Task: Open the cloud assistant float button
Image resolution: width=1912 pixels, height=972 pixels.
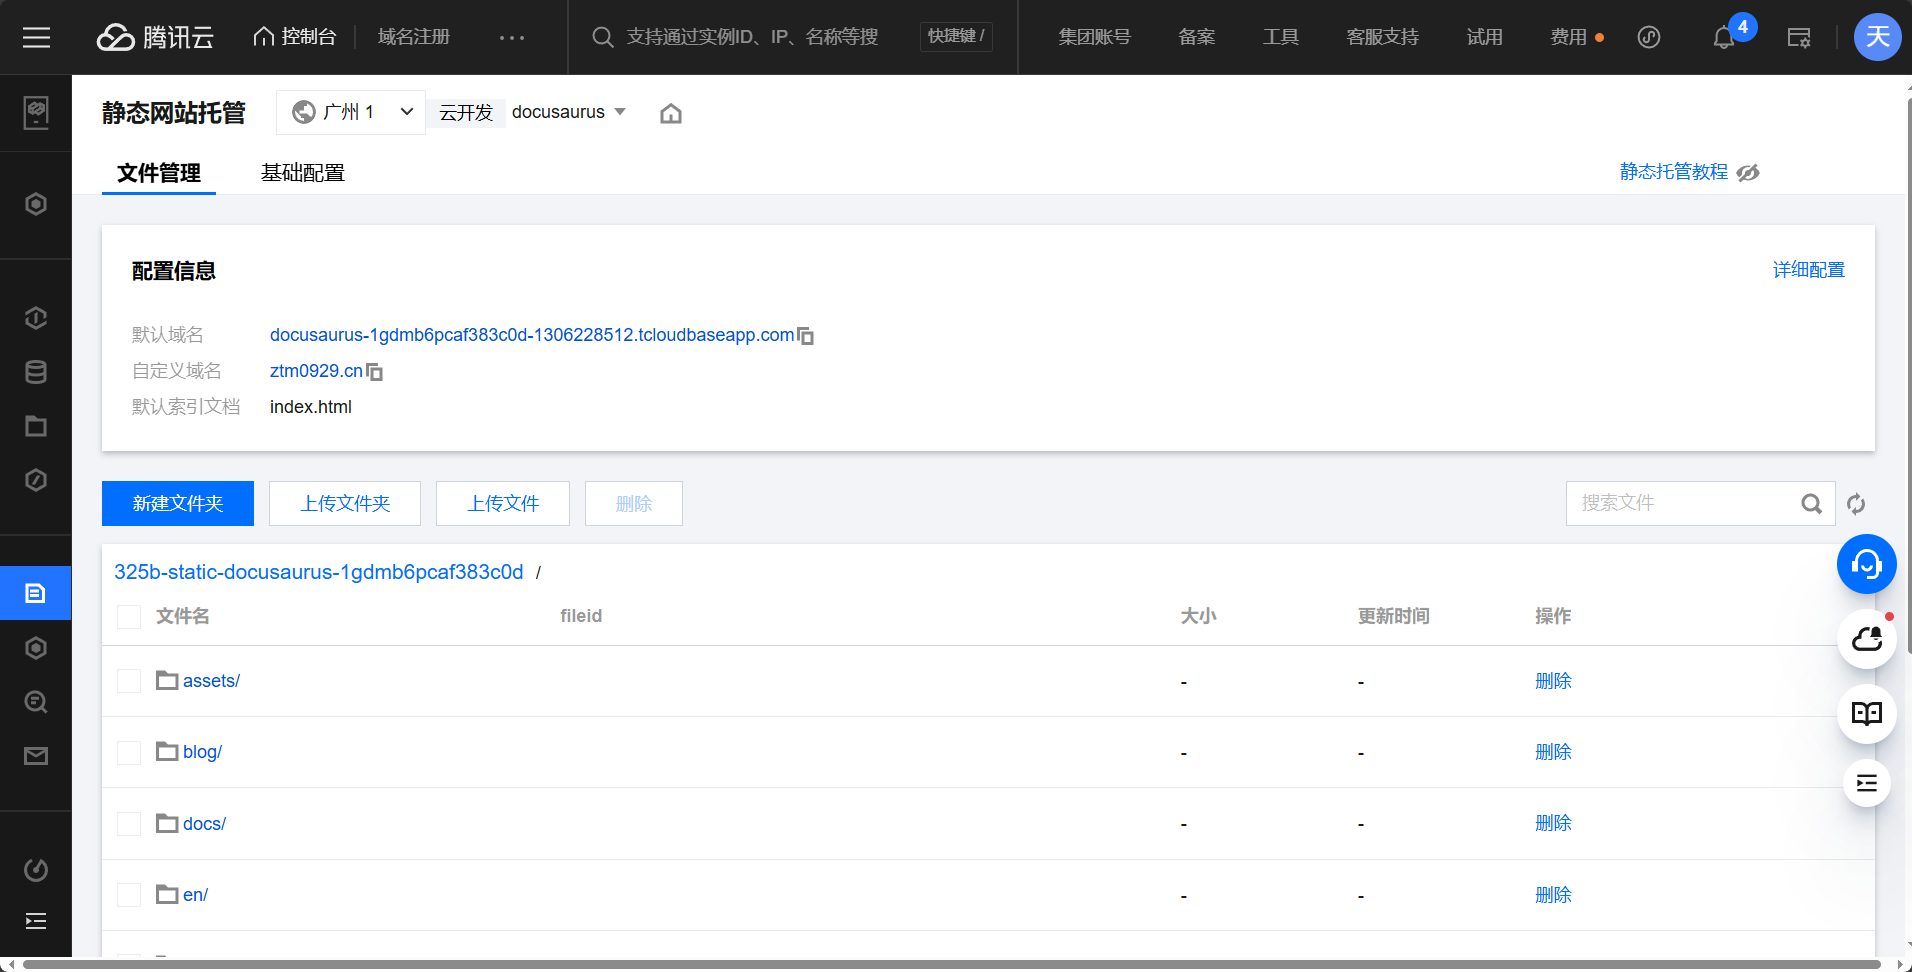Action: [x=1867, y=639]
